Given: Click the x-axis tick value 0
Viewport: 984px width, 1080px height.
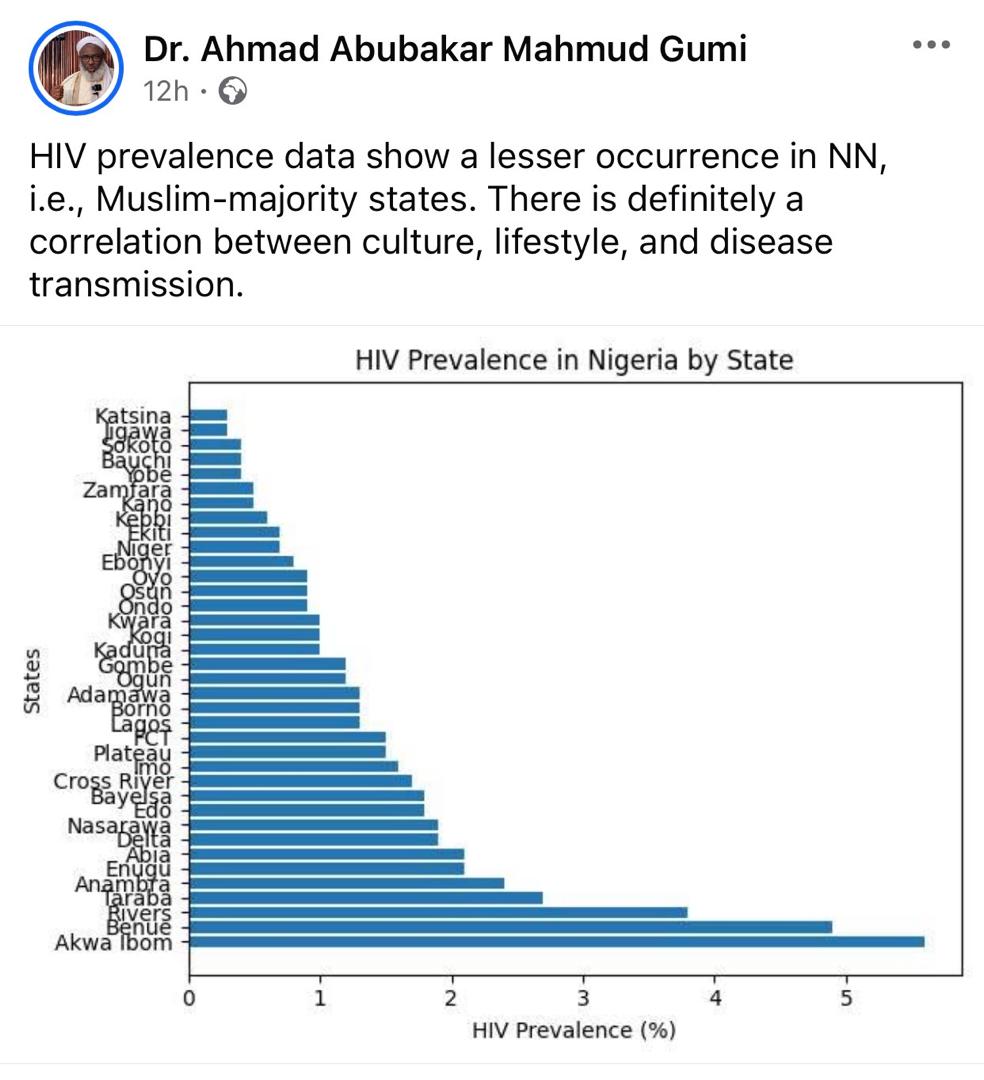Looking at the screenshot, I should [x=189, y=996].
